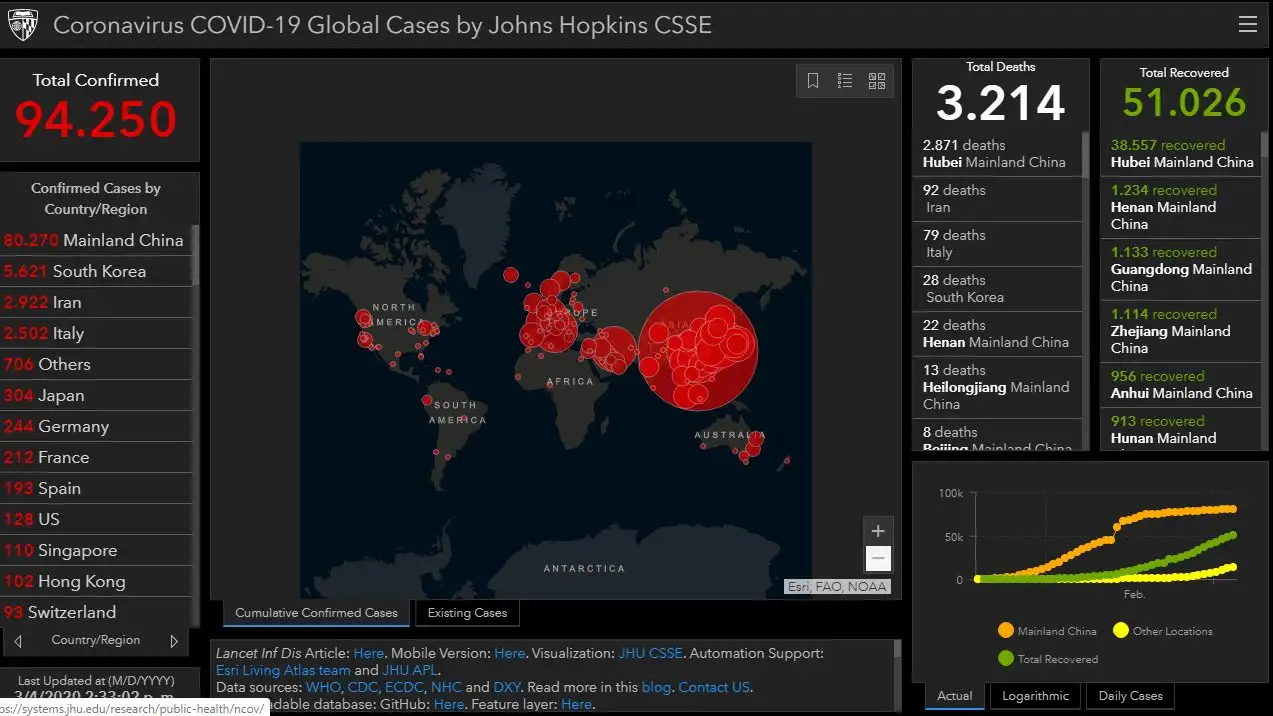Screen dimensions: 1273x716
Task: Select Italy with 2.502 cases
Action: coord(95,333)
